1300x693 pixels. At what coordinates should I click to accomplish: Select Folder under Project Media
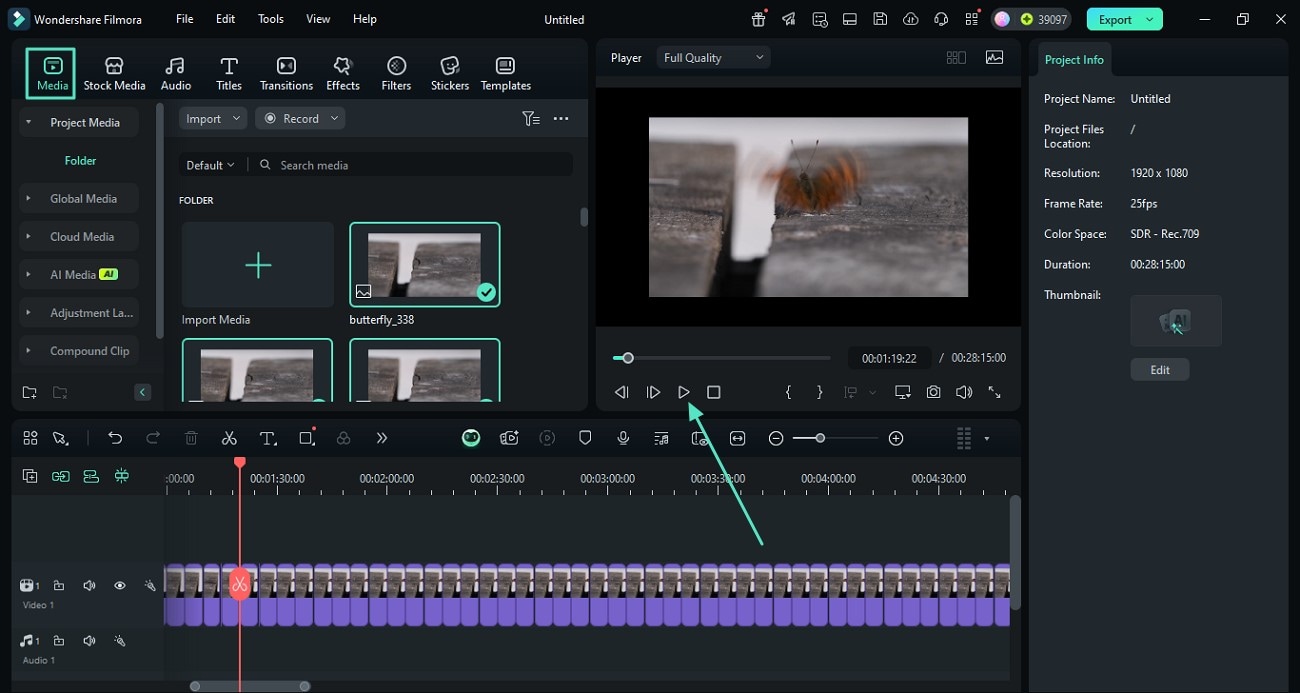click(80, 160)
